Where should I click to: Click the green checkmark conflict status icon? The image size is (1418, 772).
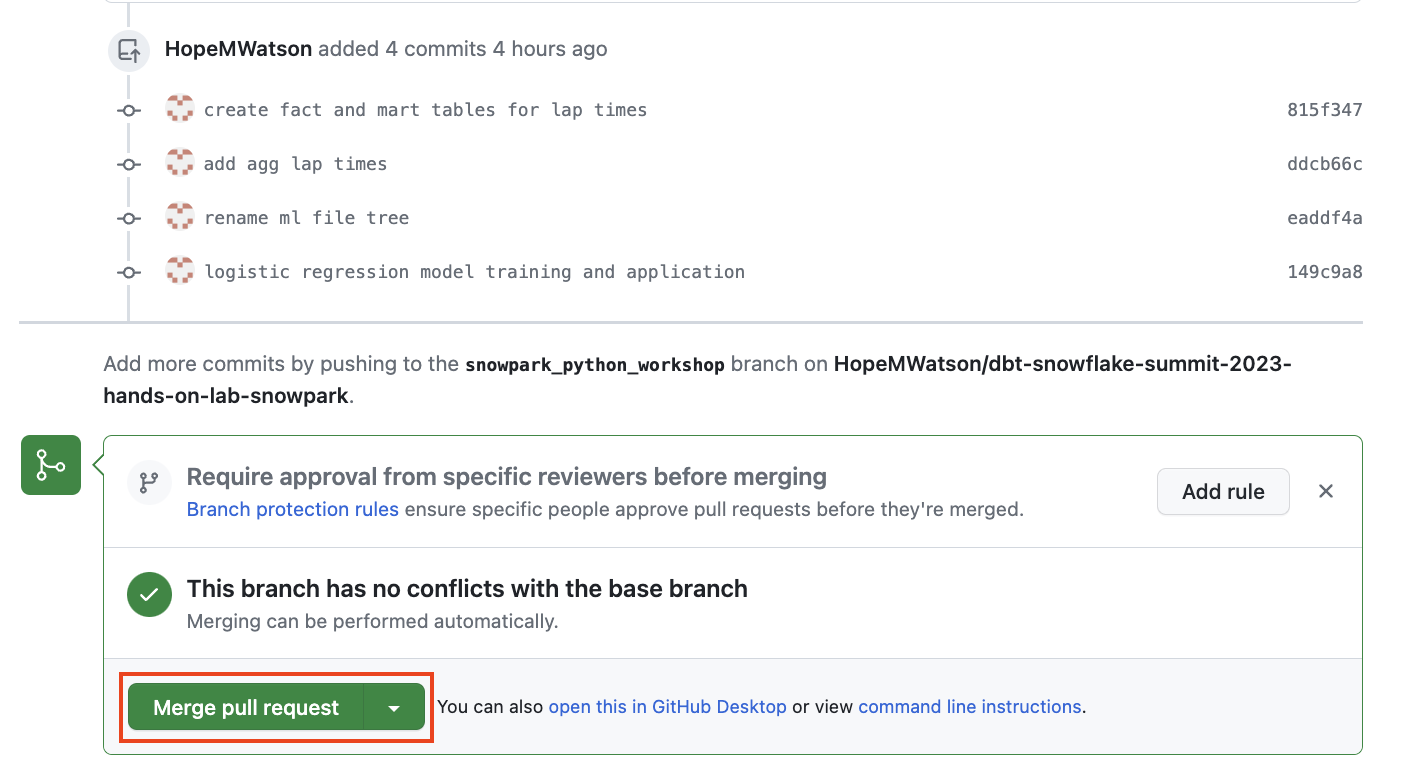[x=149, y=594]
